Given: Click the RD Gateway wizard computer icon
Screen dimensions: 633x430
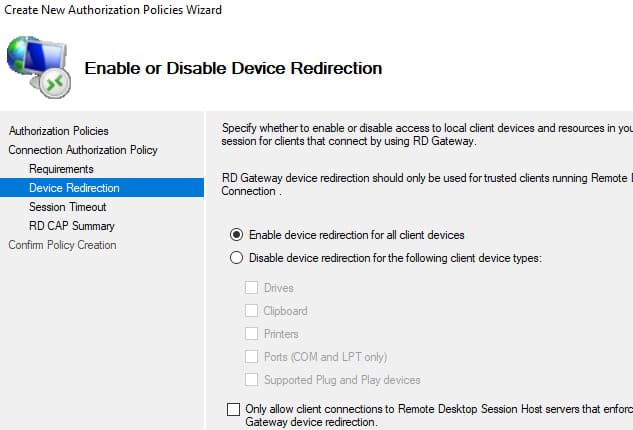Looking at the screenshot, I should pos(37,64).
